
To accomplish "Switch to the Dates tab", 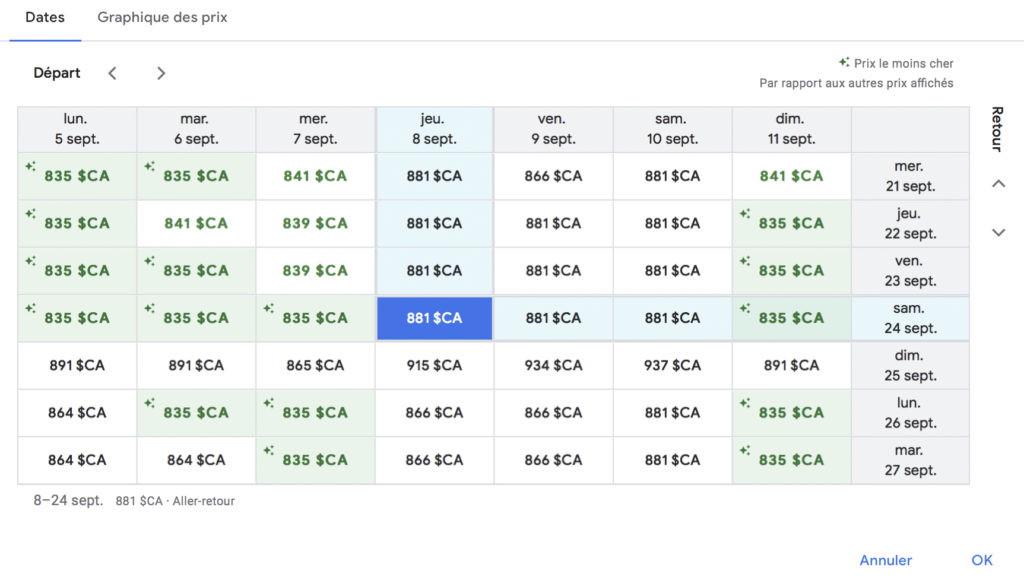I will pyautogui.click(x=44, y=18).
